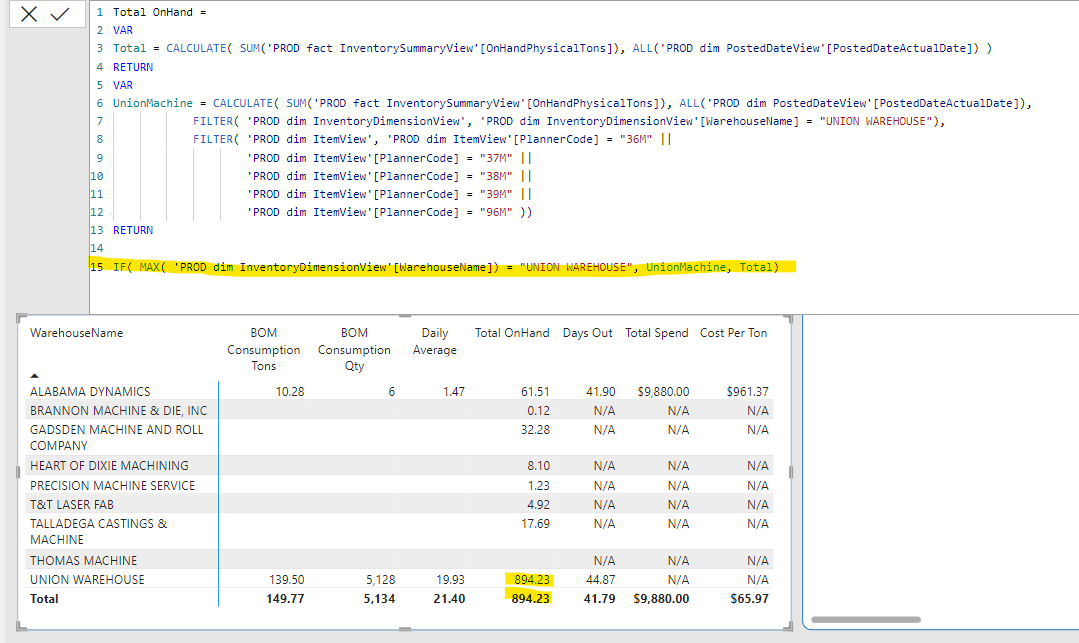Image resolution: width=1079 pixels, height=643 pixels.
Task: Click the table visual's right-edge resize handle
Action: point(791,472)
